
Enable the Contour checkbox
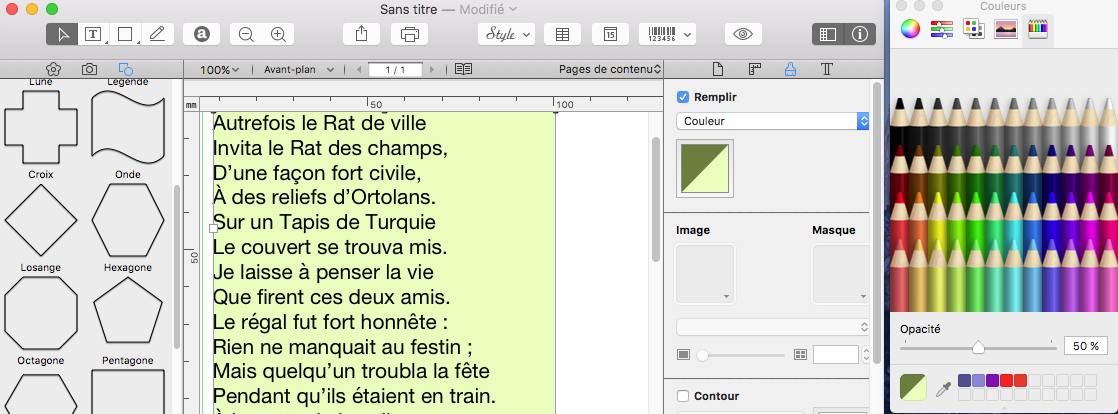[684, 395]
